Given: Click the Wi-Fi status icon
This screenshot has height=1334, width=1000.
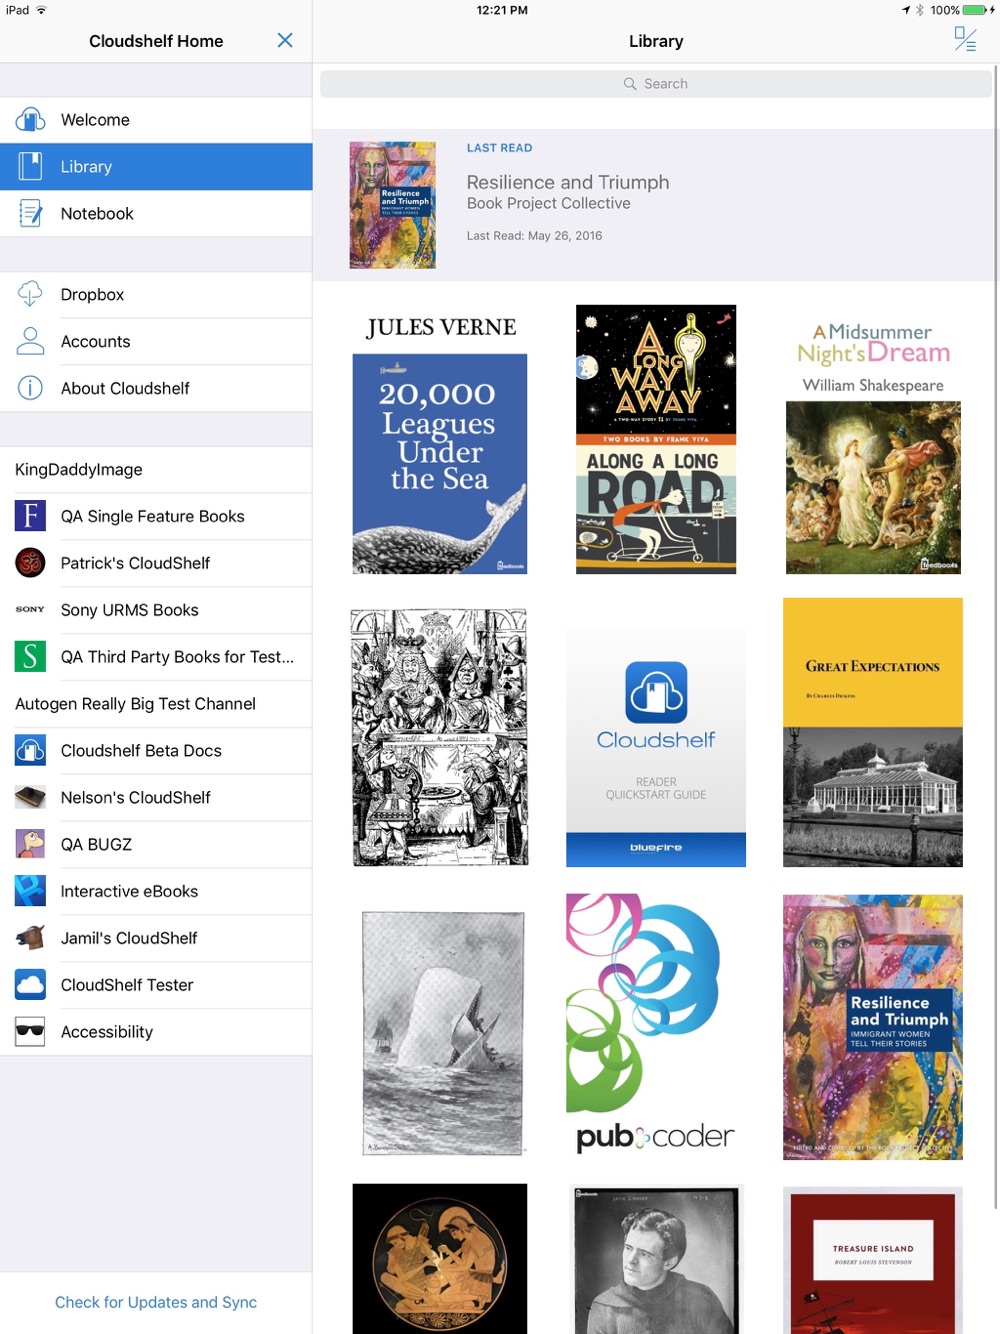Looking at the screenshot, I should [x=41, y=10].
